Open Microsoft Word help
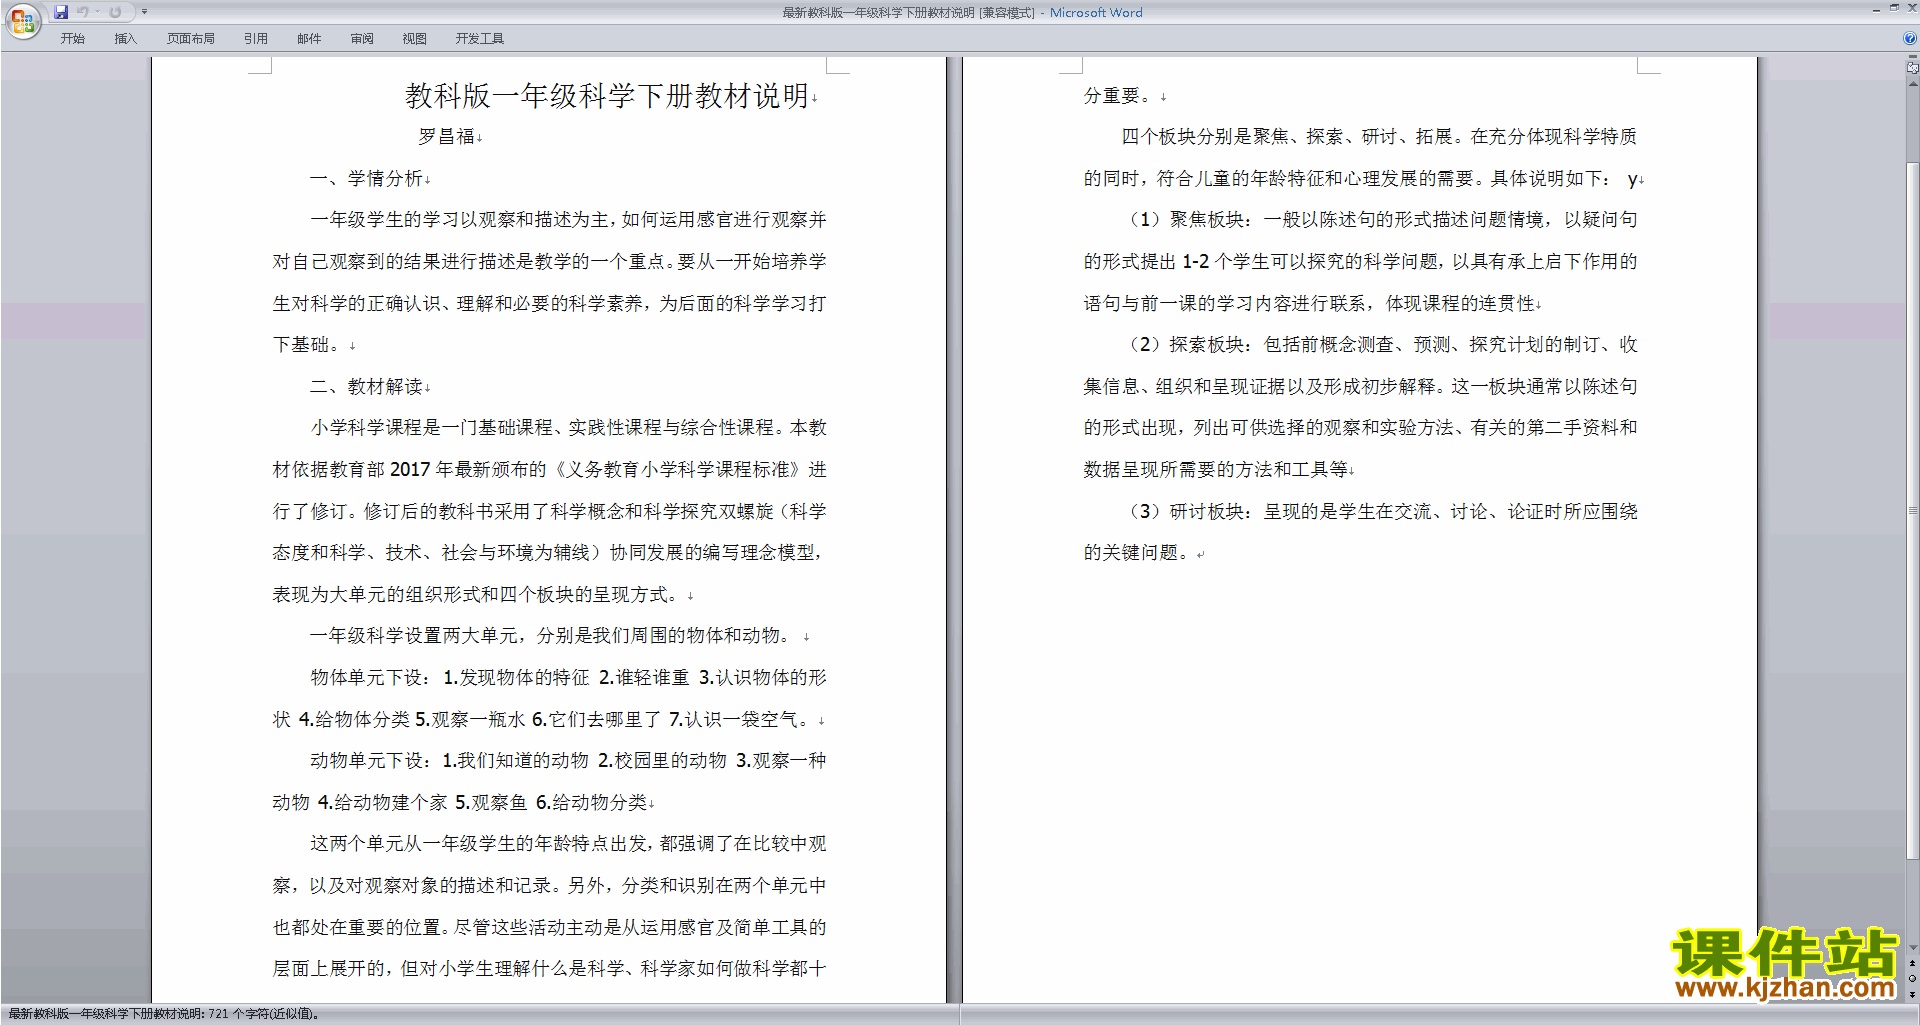1920x1025 pixels. pyautogui.click(x=1910, y=39)
